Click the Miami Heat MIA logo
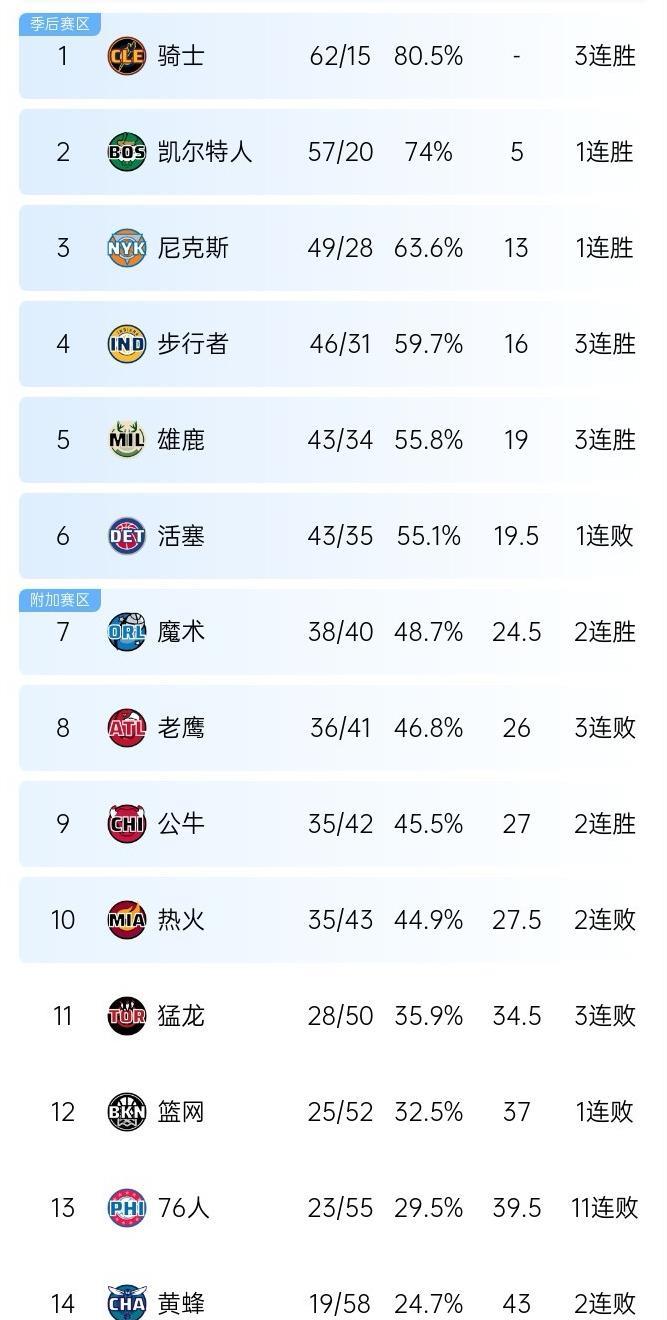 (x=127, y=920)
